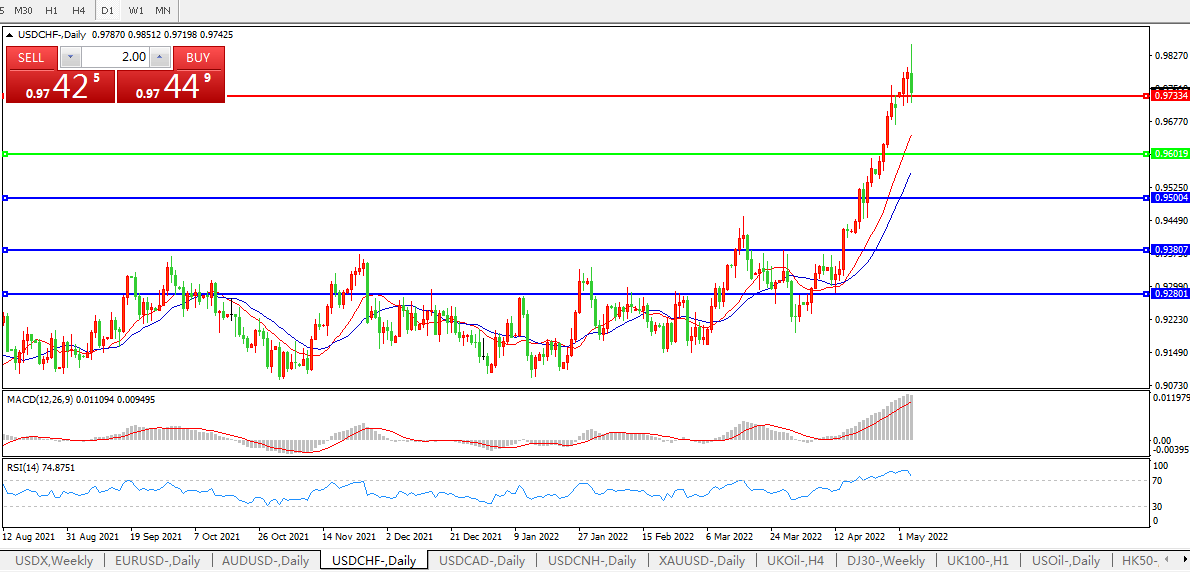
Task: Switch to H1 timeframe
Action: tap(51, 10)
